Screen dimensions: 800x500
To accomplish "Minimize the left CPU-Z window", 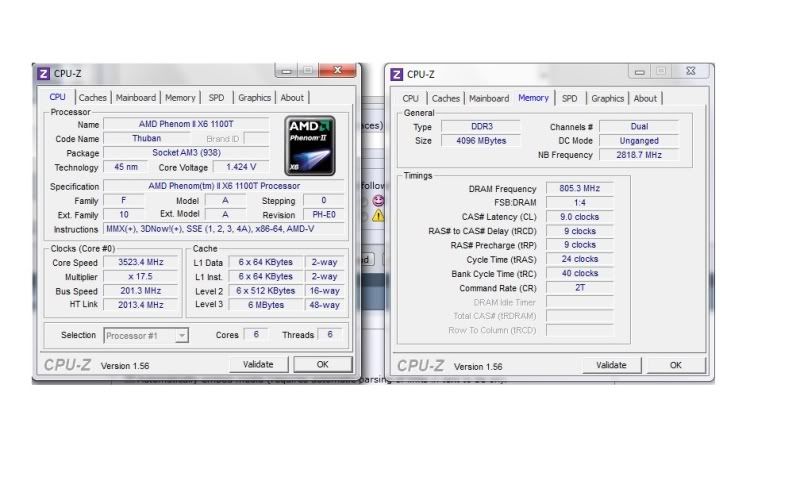I will point(286,71).
